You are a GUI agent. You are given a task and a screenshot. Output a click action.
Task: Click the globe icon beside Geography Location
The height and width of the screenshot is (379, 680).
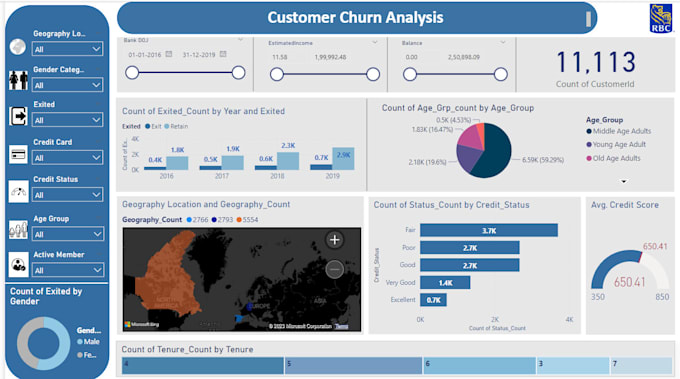click(18, 47)
